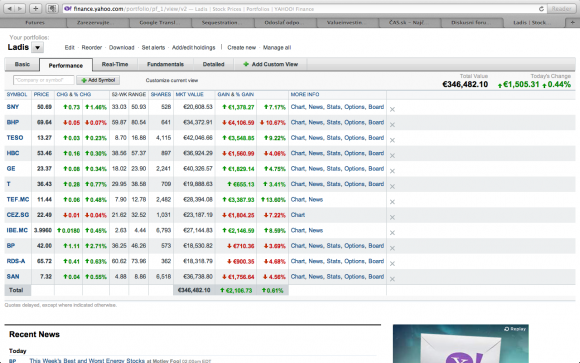Click the Replay button on the ad
The width and height of the screenshot is (580, 363).
pos(515,329)
